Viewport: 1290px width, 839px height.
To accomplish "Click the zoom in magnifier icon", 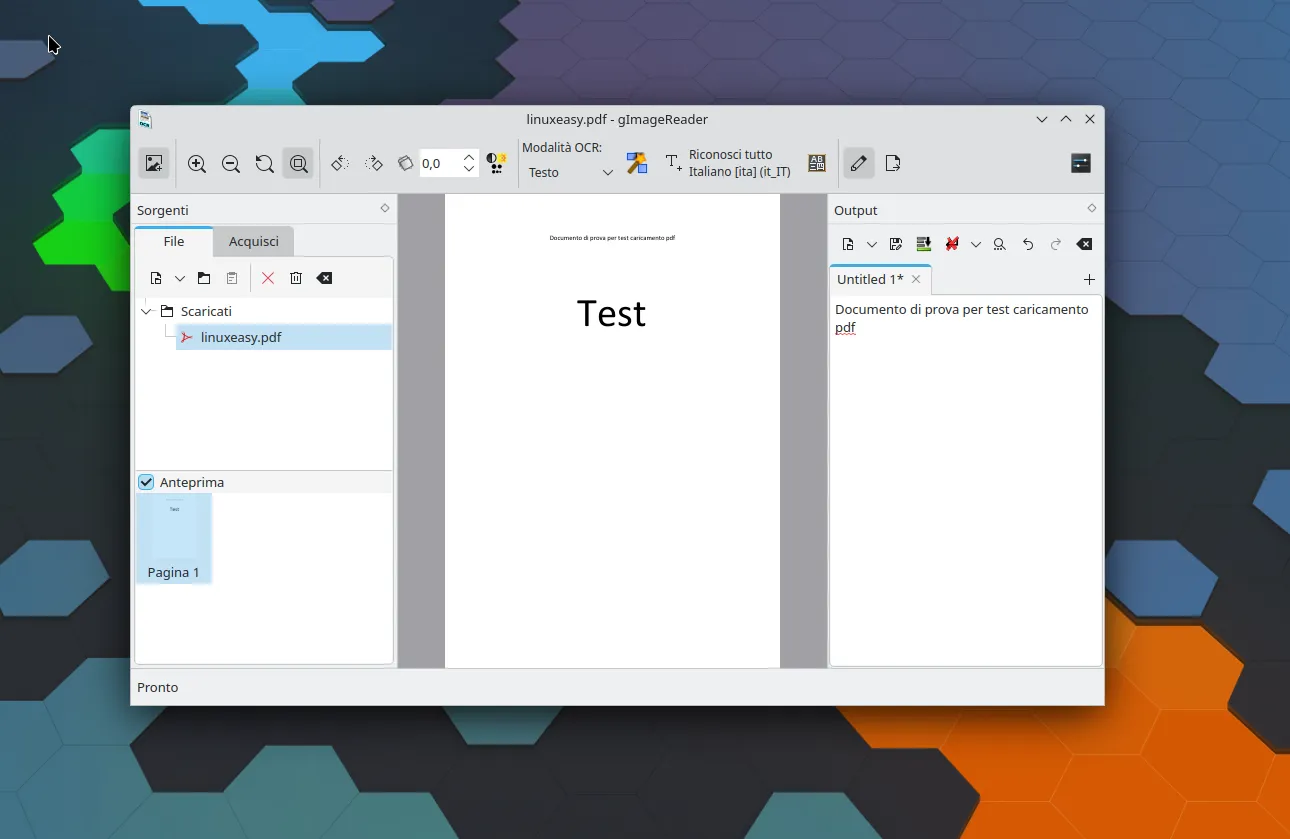I will coord(197,164).
